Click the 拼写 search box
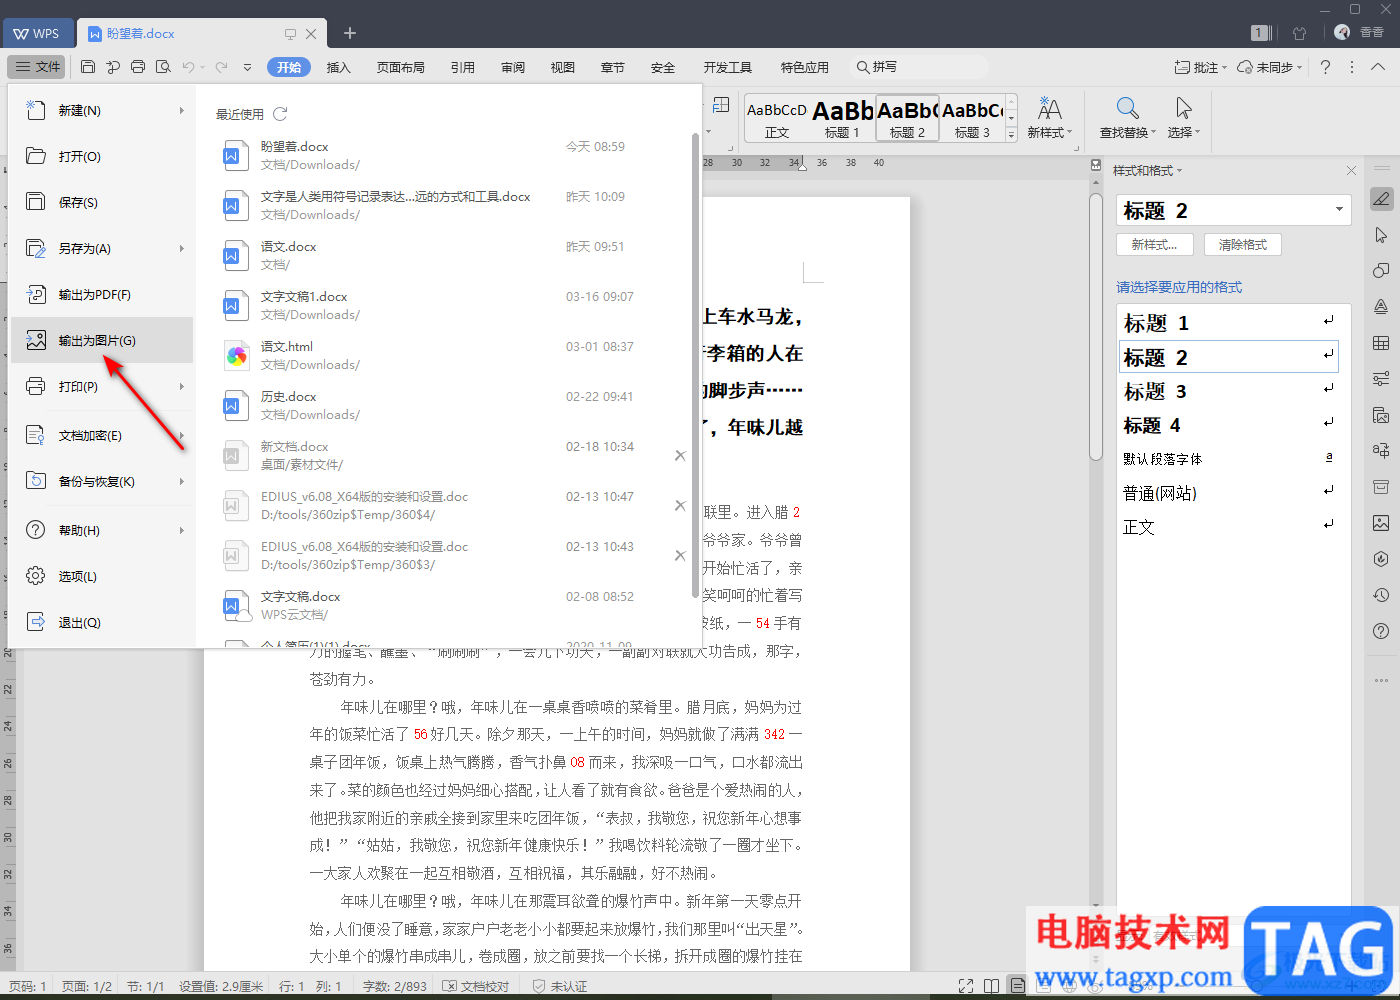1400x1000 pixels. [x=918, y=67]
